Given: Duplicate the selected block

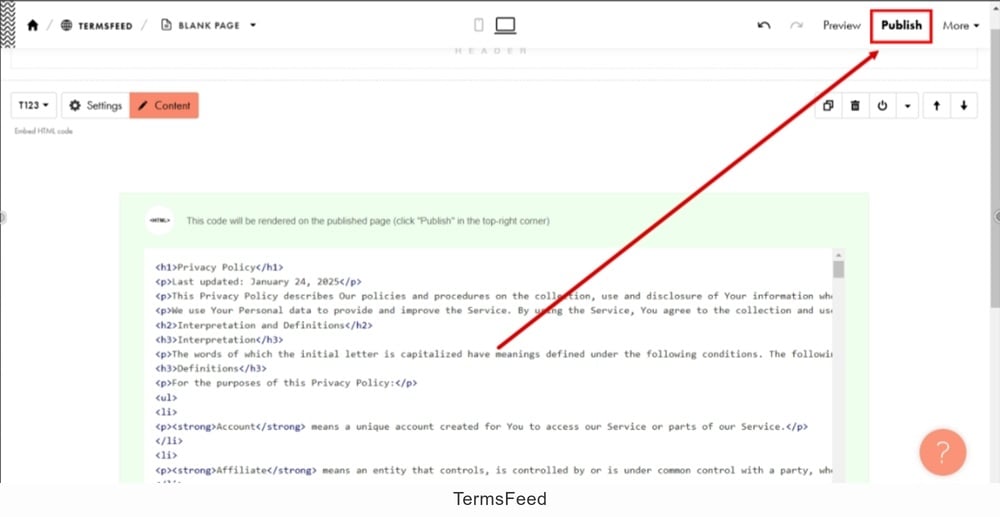Looking at the screenshot, I should point(828,106).
